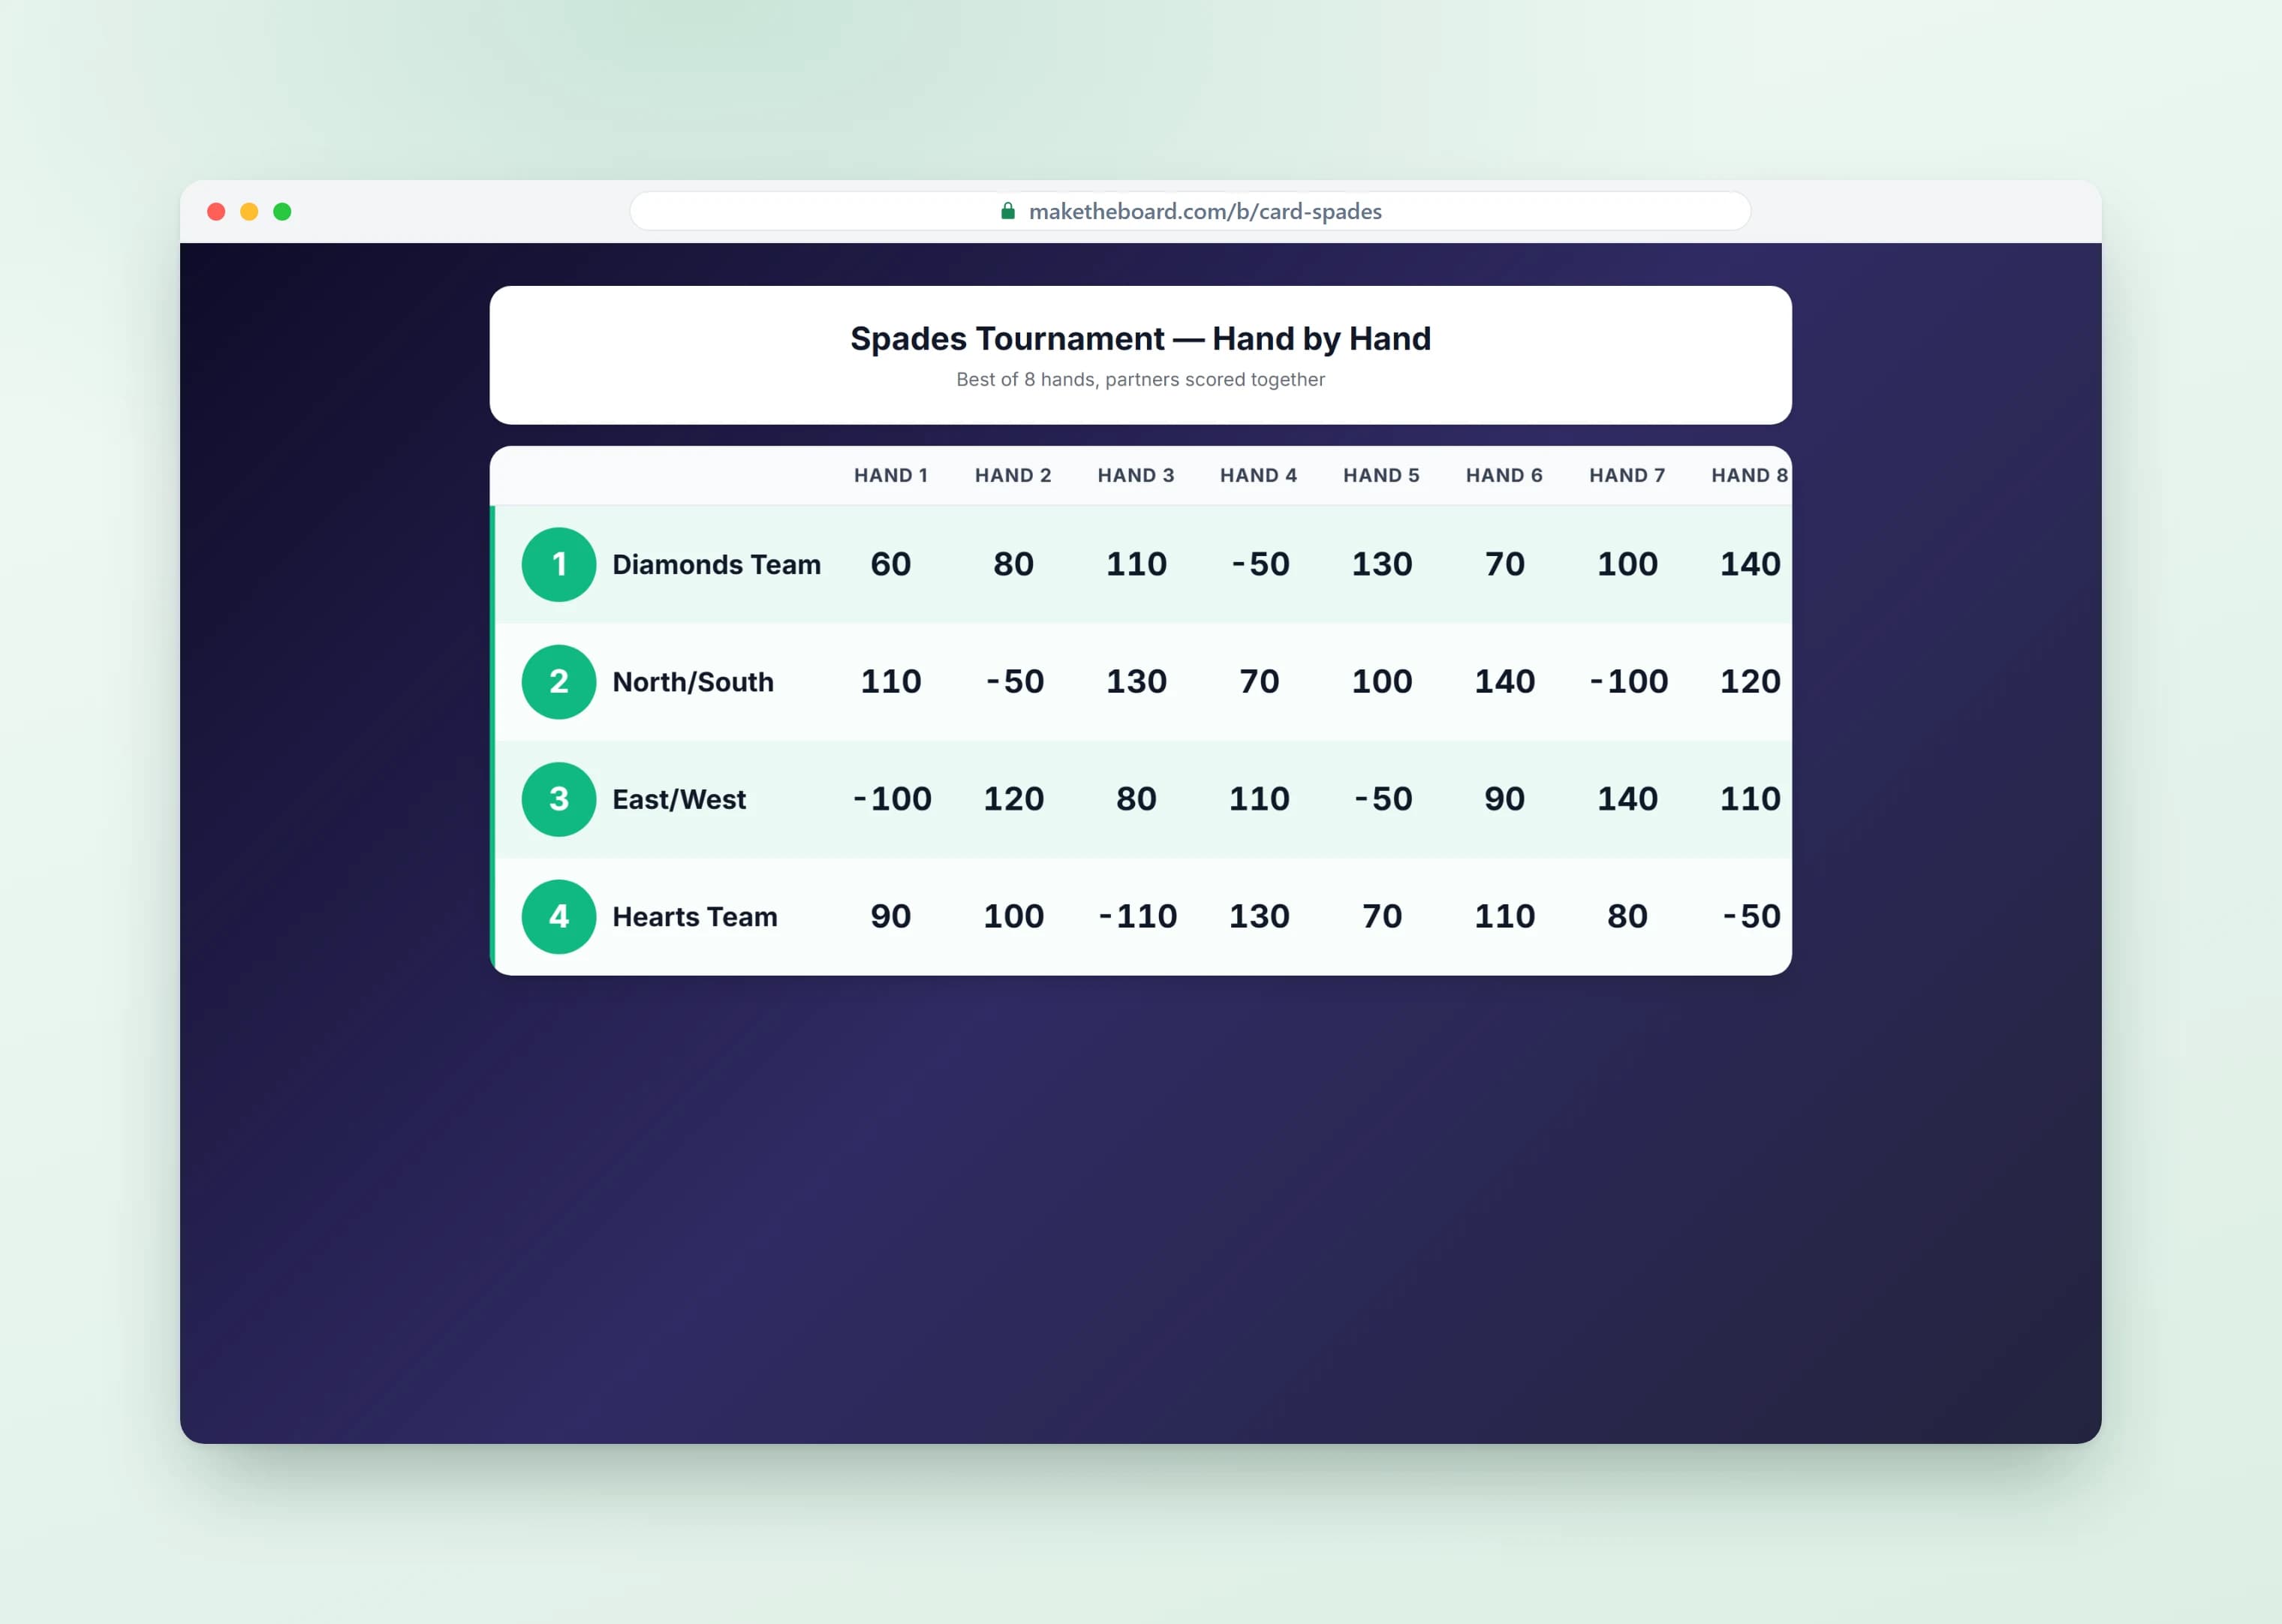Click North/South Hand 8 score 120
Viewport: 2282px width, 1624px height.
1750,682
